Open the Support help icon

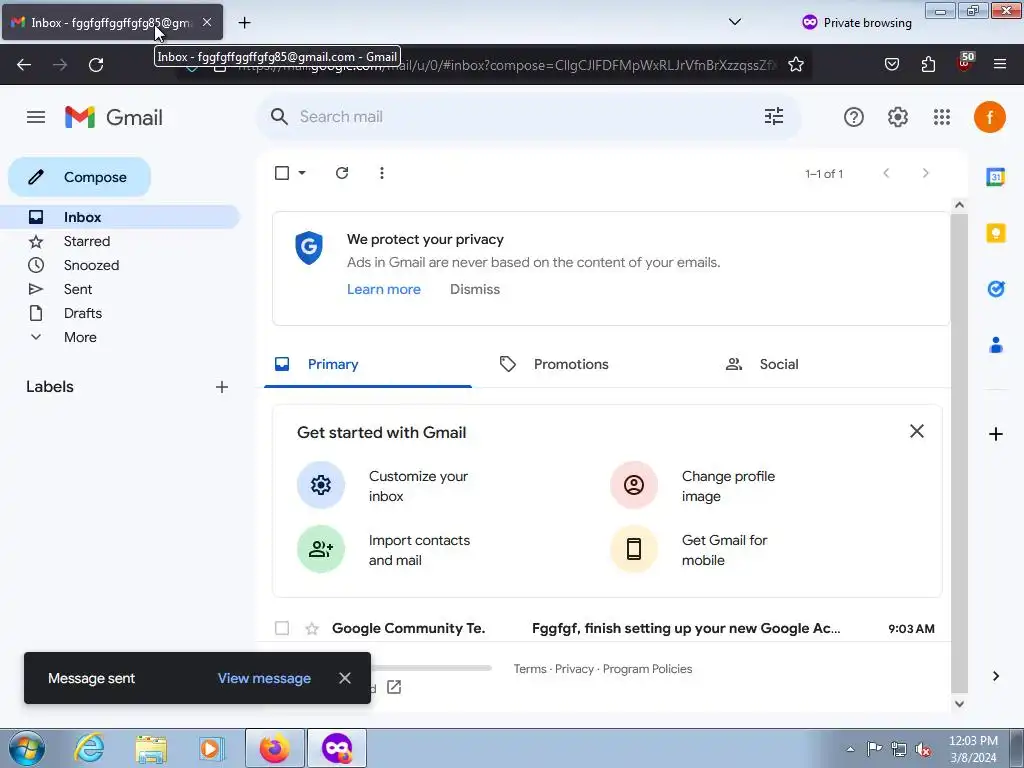click(x=854, y=117)
